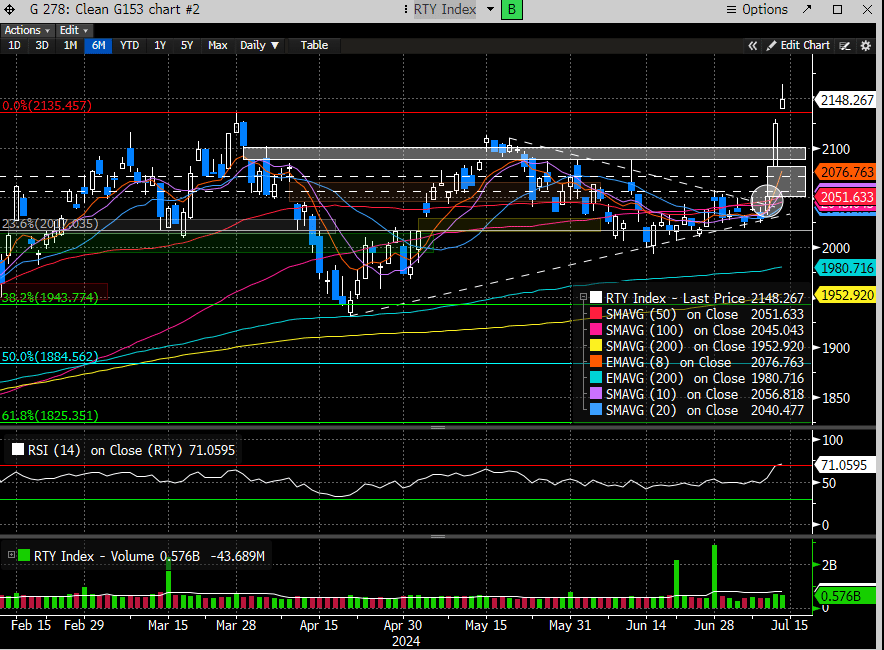Switch to the Table view
The height and width of the screenshot is (650, 884).
[314, 45]
